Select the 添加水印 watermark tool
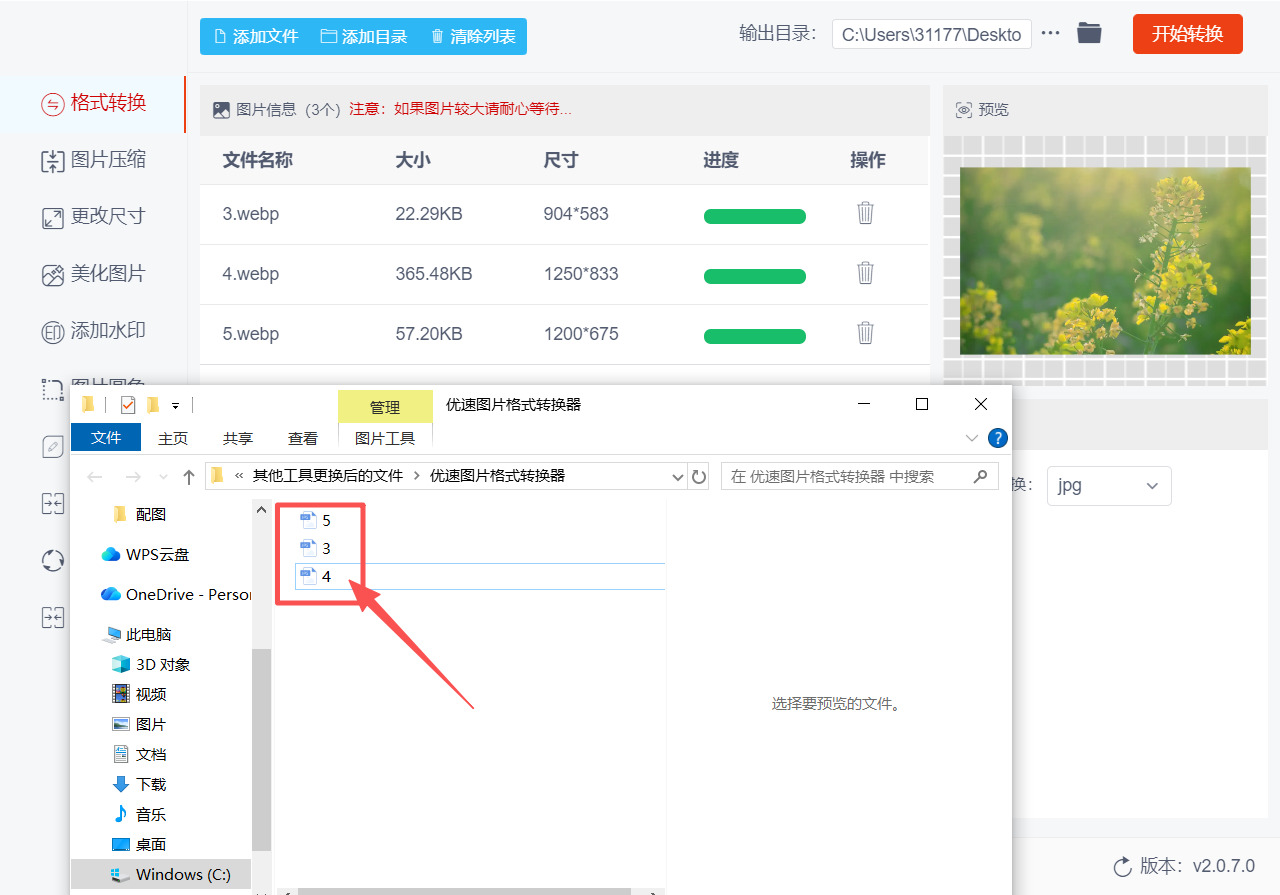 93,331
